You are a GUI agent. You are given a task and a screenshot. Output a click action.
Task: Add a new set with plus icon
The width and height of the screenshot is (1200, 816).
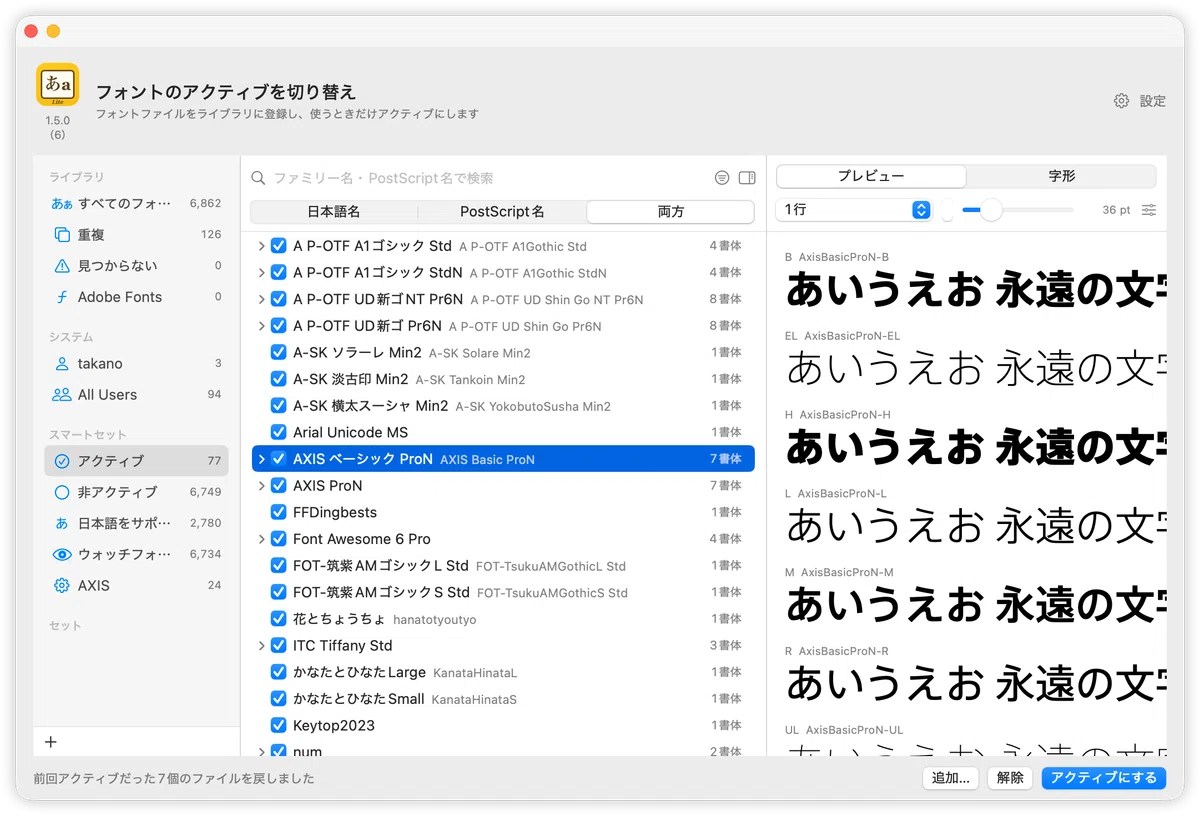tap(51, 742)
